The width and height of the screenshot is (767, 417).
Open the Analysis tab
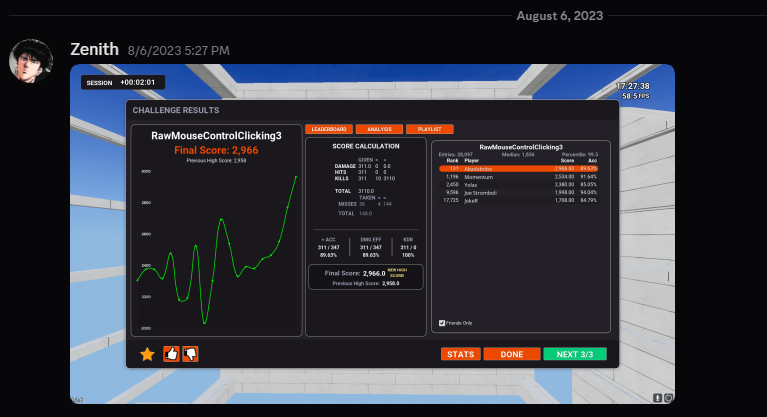click(x=379, y=129)
